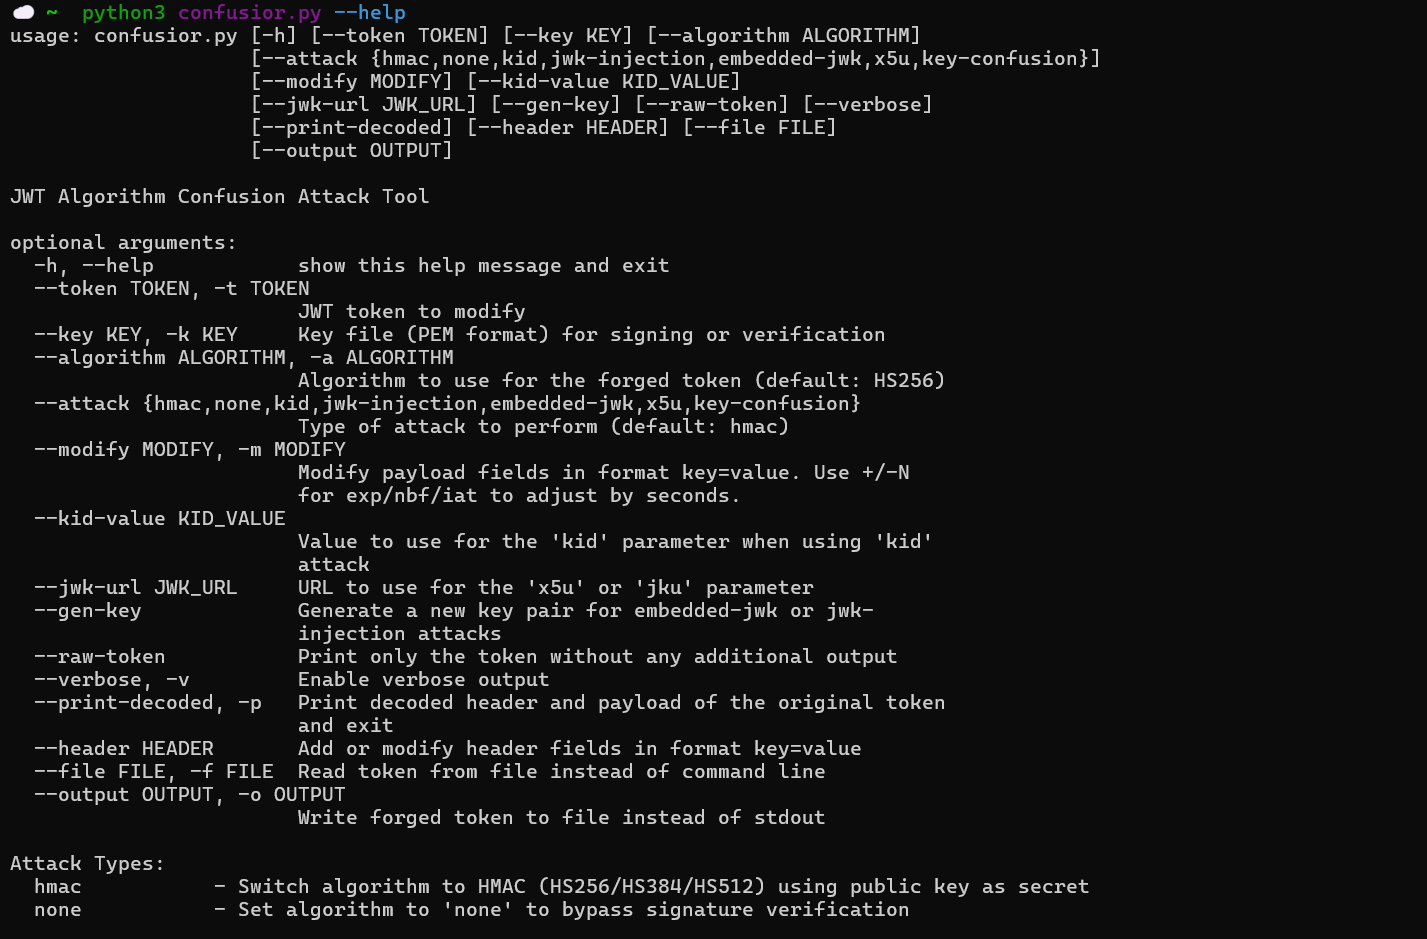Click "python3" in the typed command
This screenshot has height=939, width=1427.
[x=123, y=12]
